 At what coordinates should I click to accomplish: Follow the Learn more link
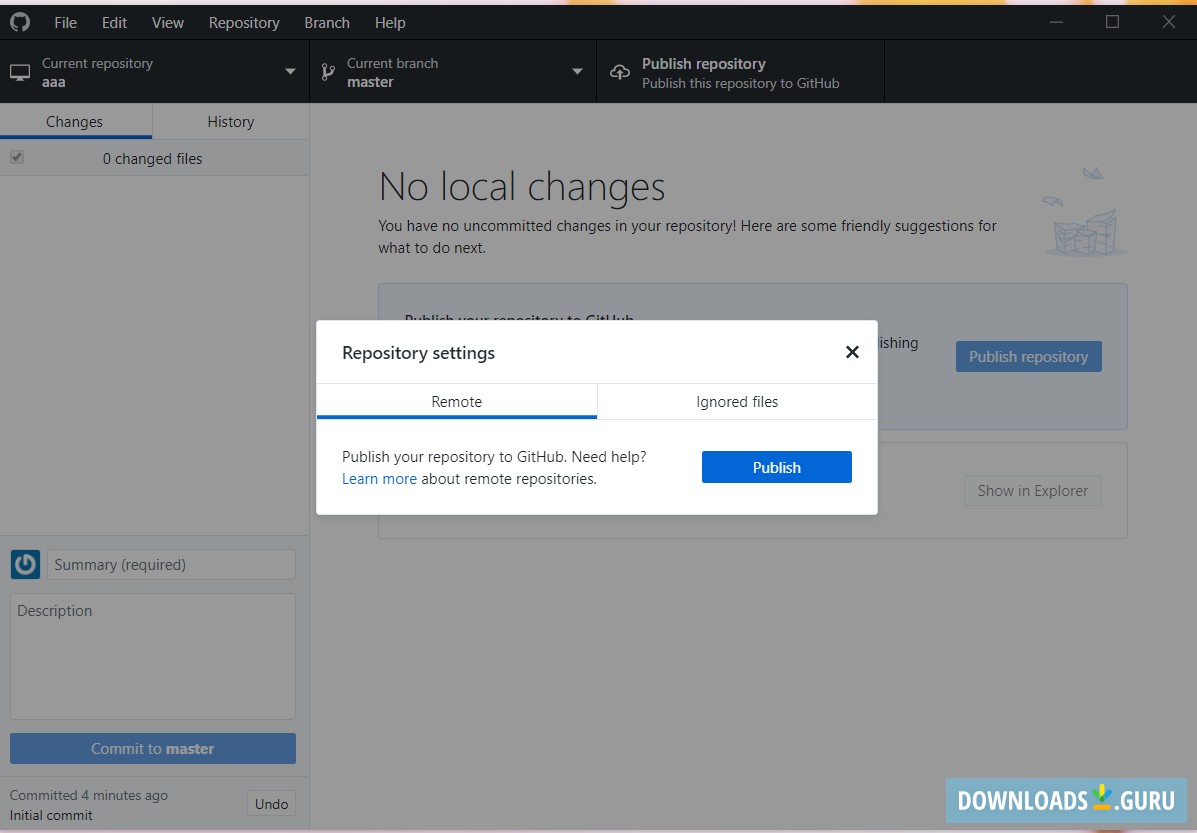[x=379, y=479]
